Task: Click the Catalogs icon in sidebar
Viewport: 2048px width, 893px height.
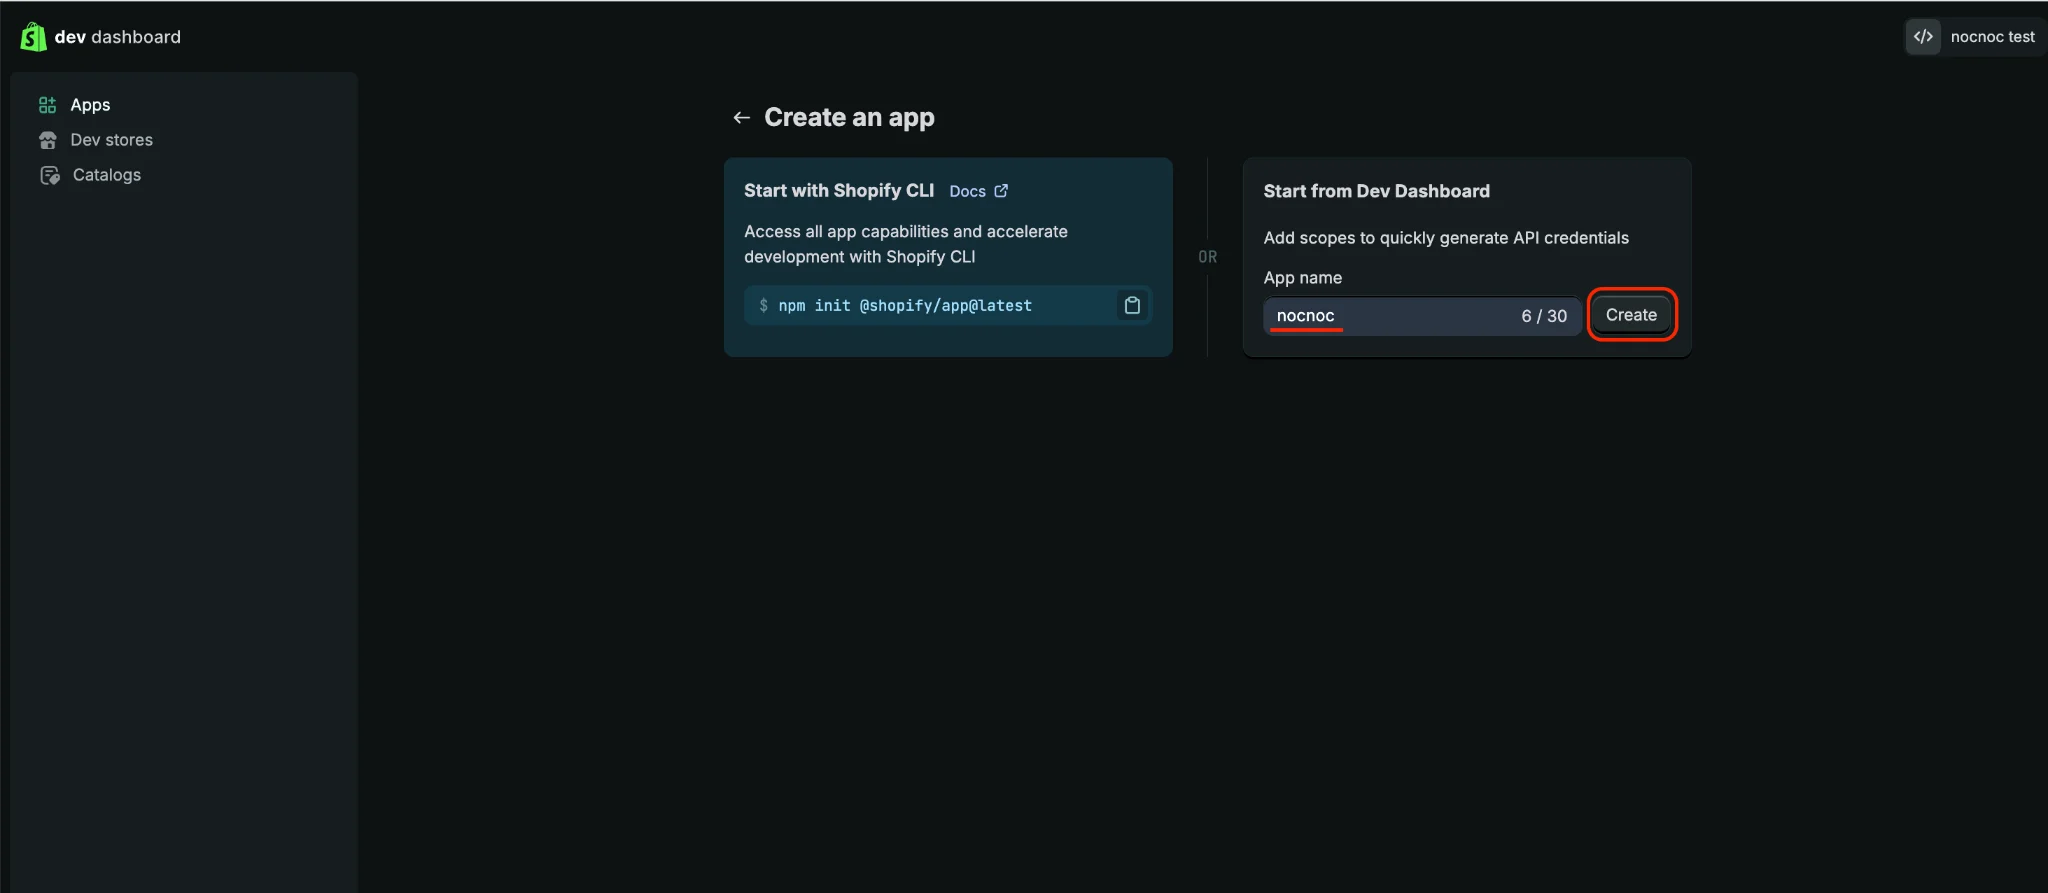Action: (x=49, y=175)
